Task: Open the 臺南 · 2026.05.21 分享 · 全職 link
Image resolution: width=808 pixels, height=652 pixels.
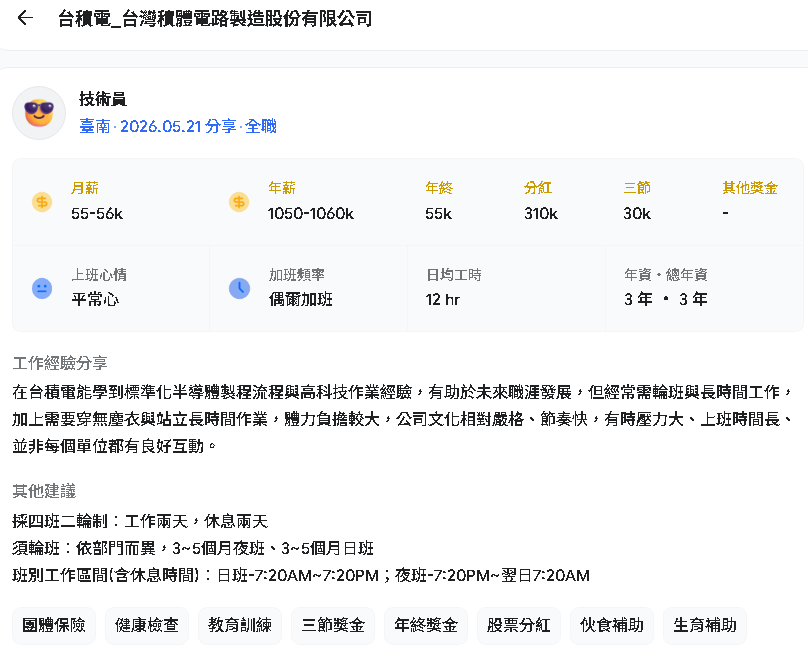Action: [x=178, y=126]
